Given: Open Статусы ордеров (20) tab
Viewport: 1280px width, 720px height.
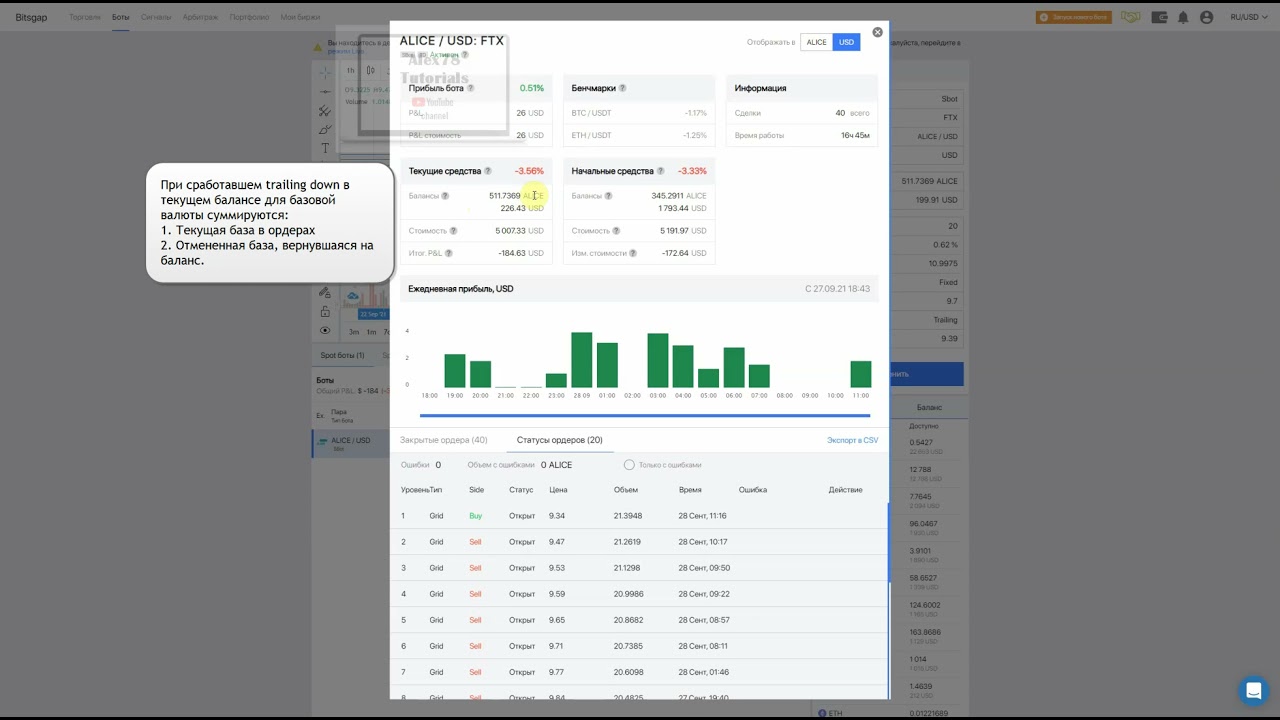Looking at the screenshot, I should [x=559, y=440].
